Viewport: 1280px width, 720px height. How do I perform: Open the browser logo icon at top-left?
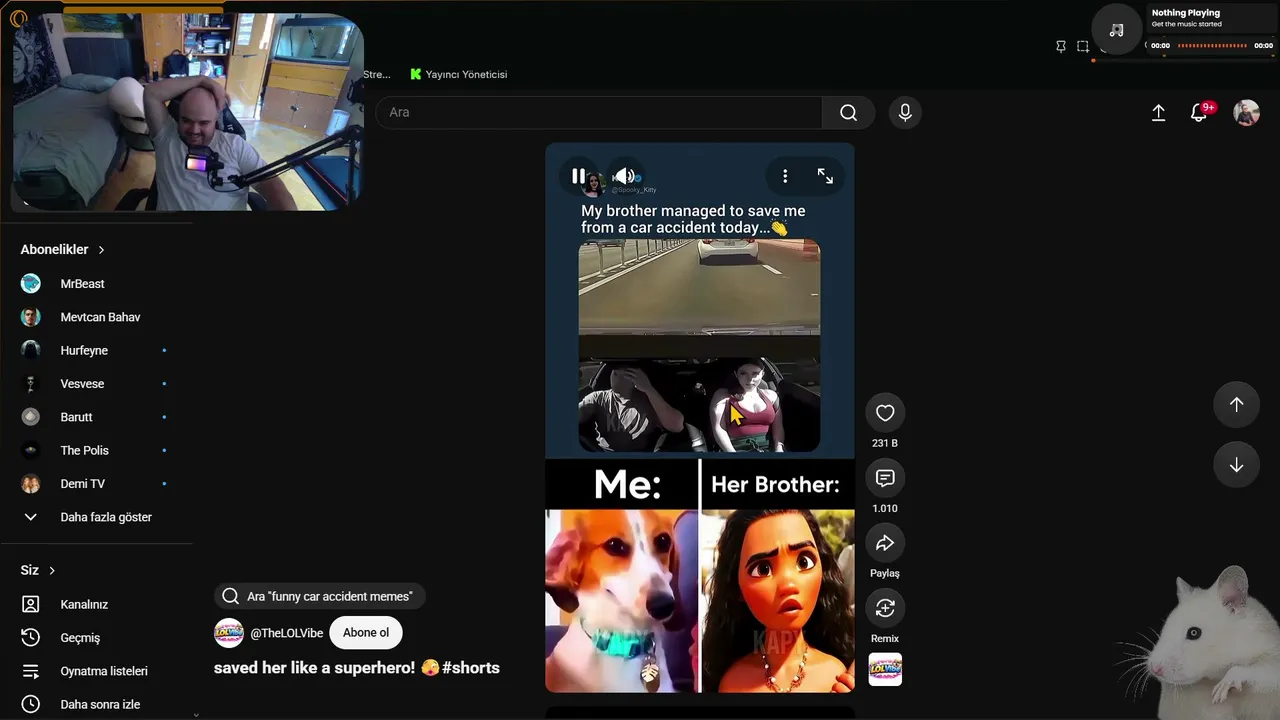(18, 18)
